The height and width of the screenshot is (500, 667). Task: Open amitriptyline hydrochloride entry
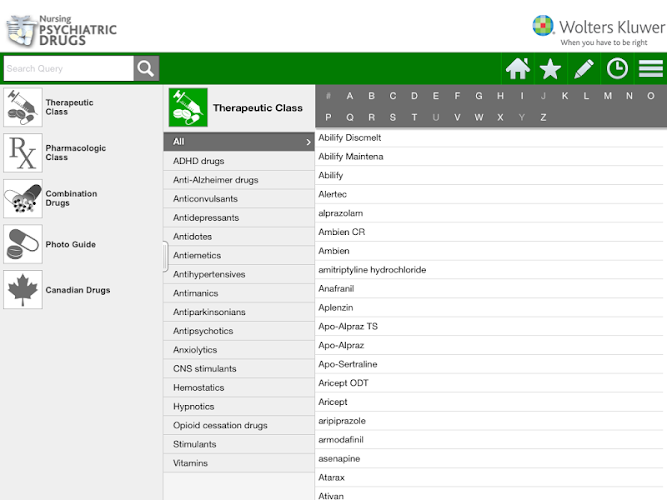point(490,270)
